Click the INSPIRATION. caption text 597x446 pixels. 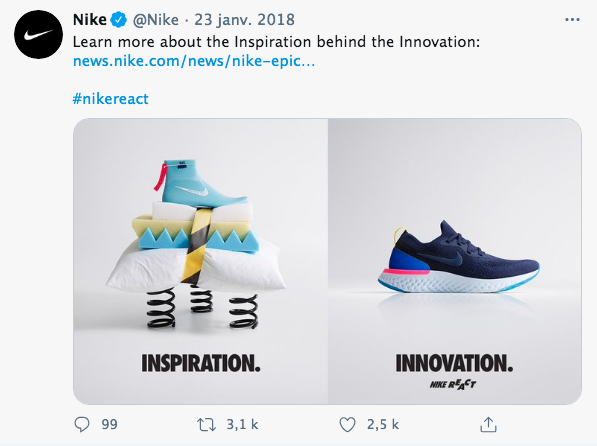coord(201,363)
